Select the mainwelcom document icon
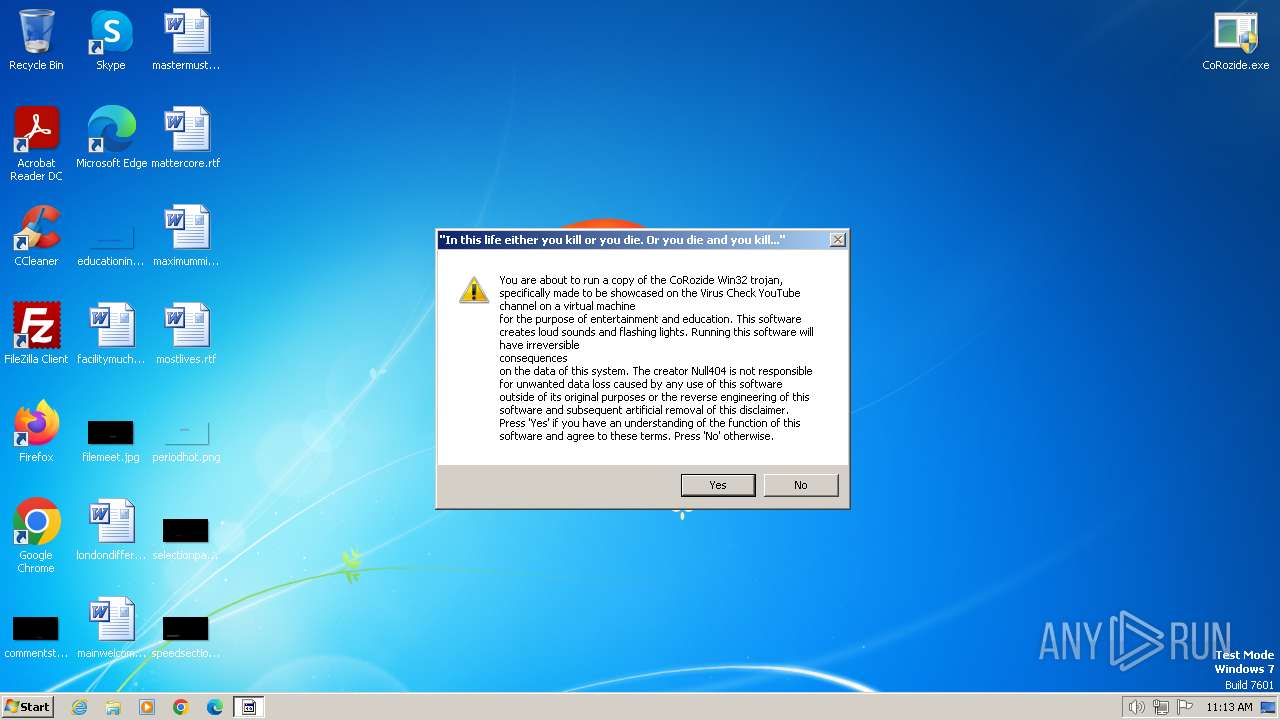 (111, 628)
